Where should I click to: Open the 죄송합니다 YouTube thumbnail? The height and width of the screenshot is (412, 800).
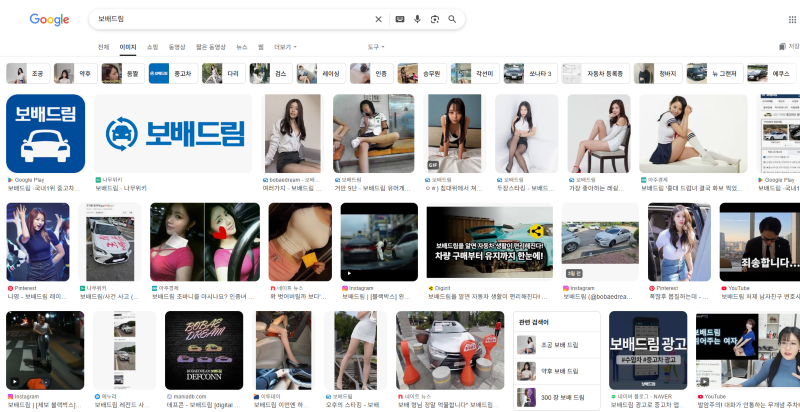(760, 242)
